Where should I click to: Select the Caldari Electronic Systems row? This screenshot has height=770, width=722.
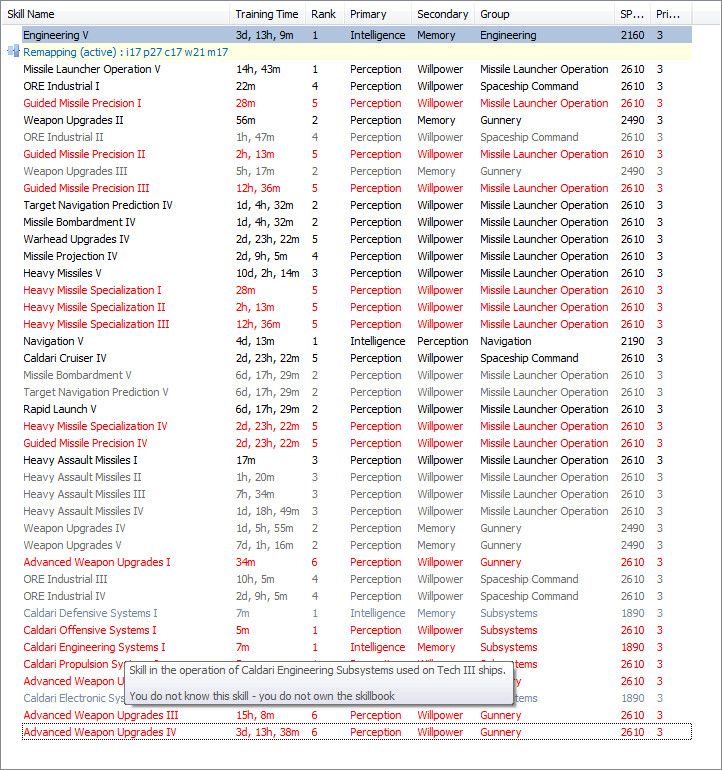74,698
